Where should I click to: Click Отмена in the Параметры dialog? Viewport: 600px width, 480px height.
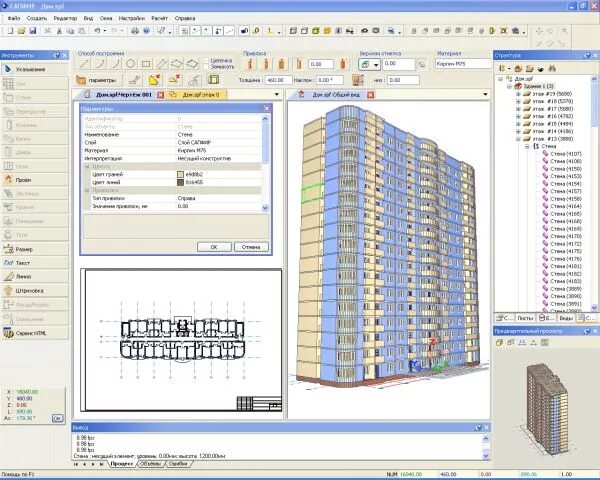(251, 247)
